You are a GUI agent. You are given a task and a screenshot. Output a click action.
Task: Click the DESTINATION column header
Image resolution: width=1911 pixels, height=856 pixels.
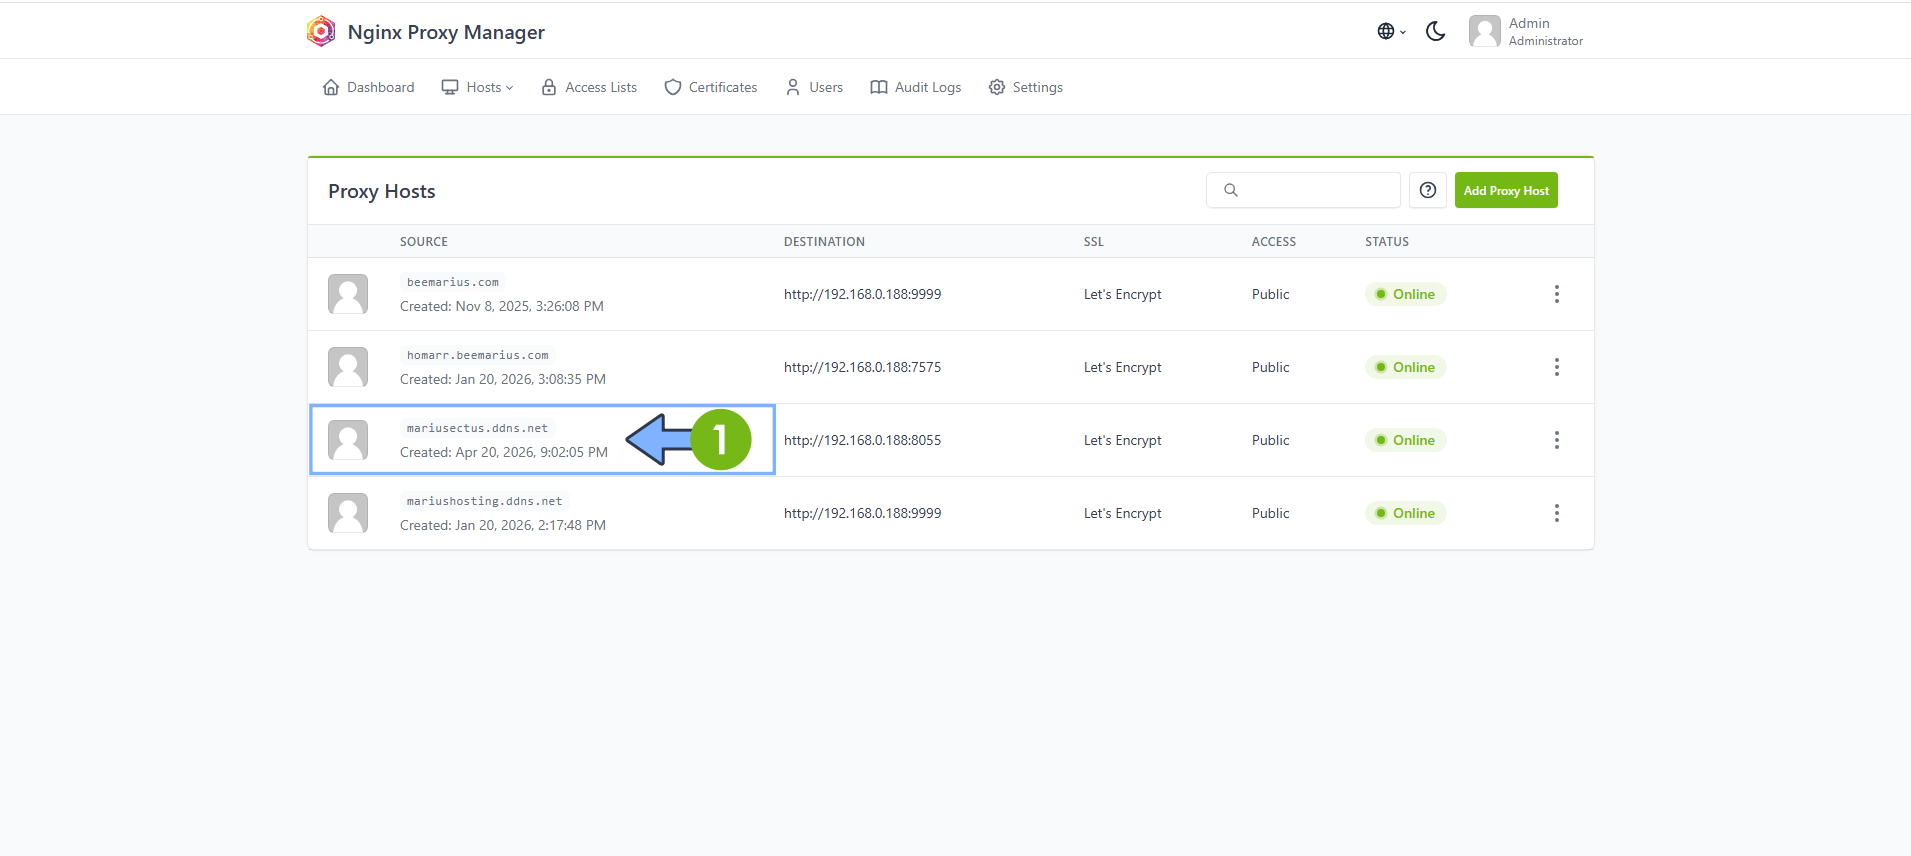(824, 242)
